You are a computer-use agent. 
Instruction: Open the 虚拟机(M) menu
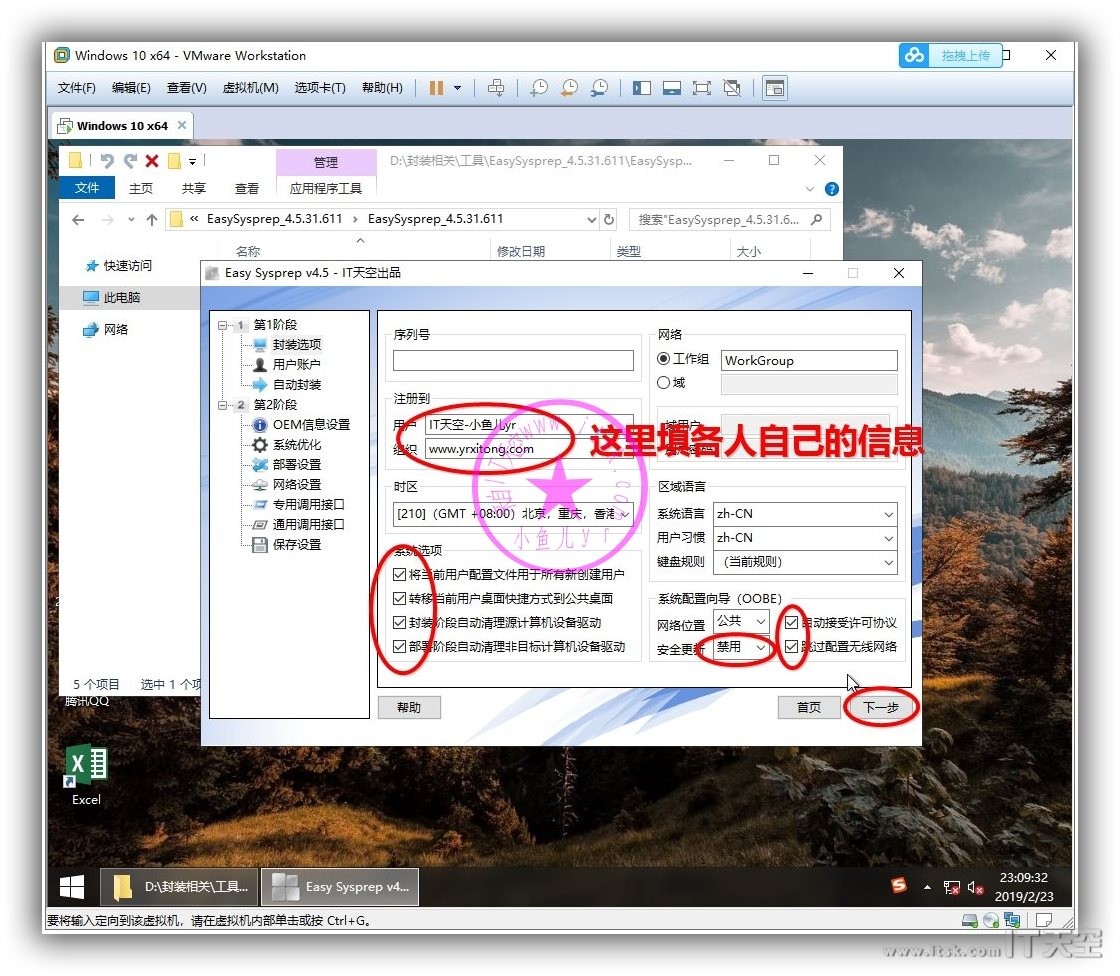tap(250, 88)
